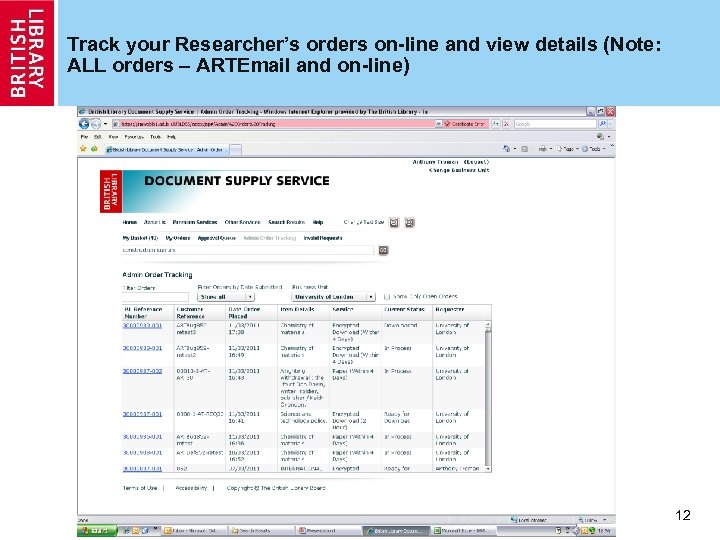Open the Search Results folder in taskbar
Image resolution: width=720 pixels, height=540 pixels.
pos(261,531)
